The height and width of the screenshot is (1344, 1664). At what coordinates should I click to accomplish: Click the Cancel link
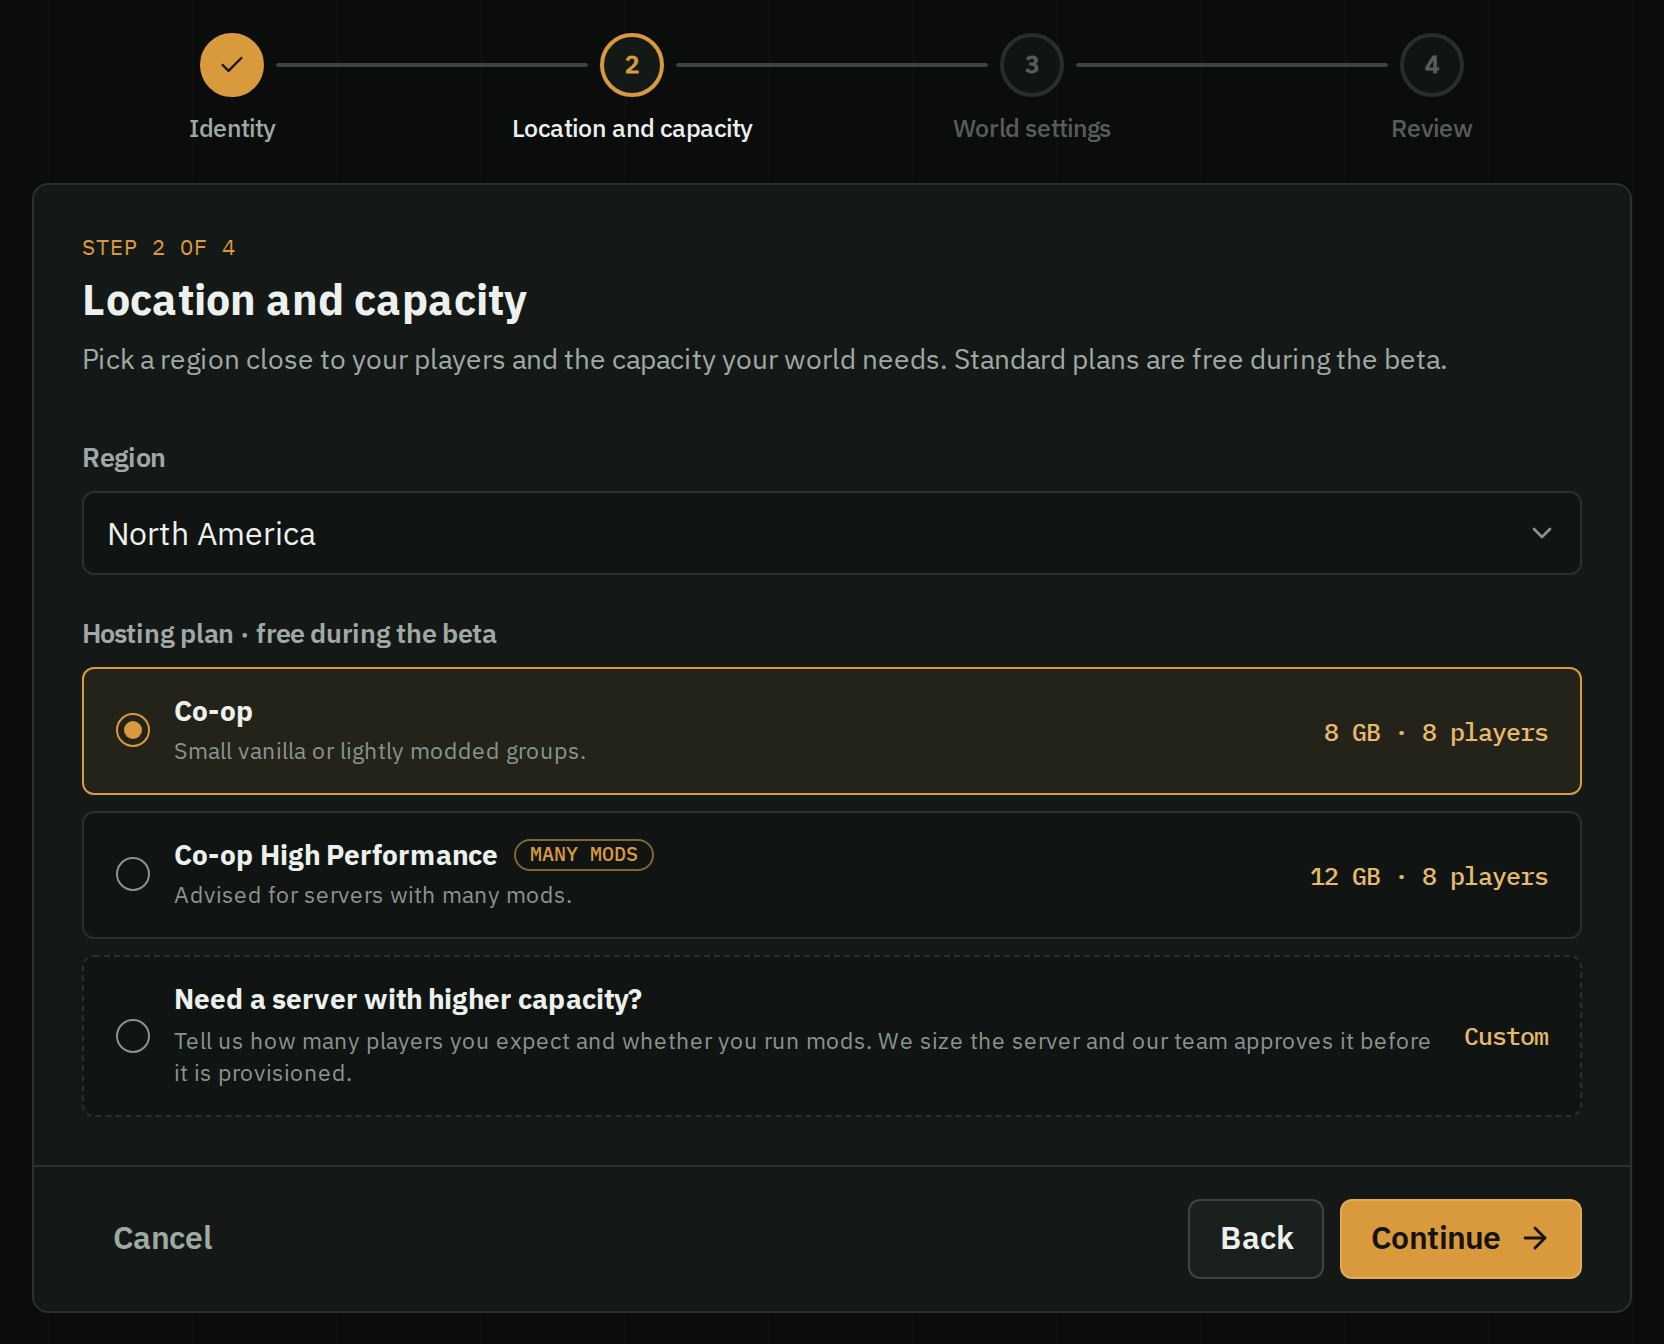click(x=163, y=1238)
